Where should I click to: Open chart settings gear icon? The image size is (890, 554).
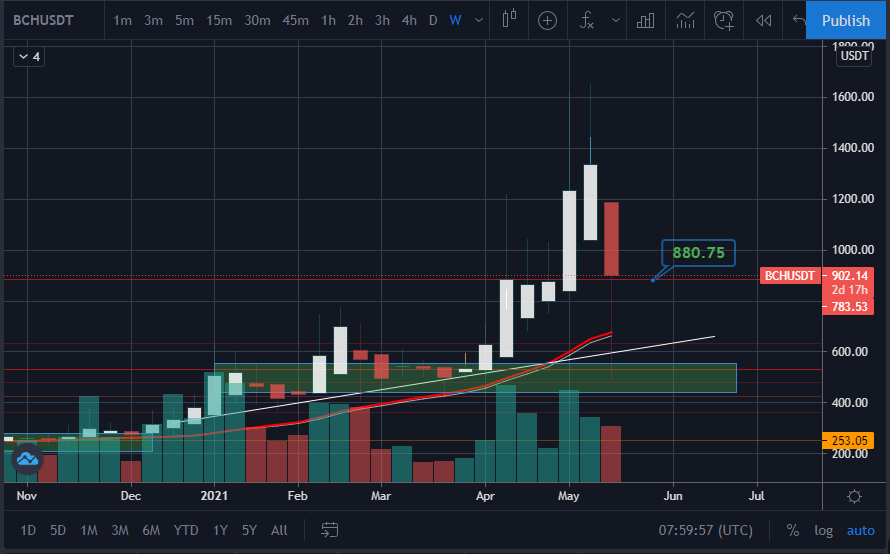pyautogui.click(x=854, y=497)
